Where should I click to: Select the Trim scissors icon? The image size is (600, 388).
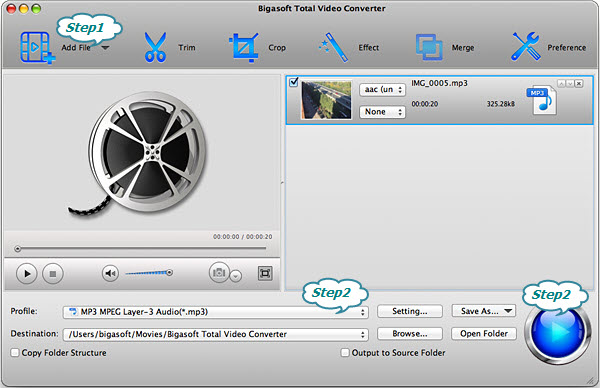(x=155, y=47)
